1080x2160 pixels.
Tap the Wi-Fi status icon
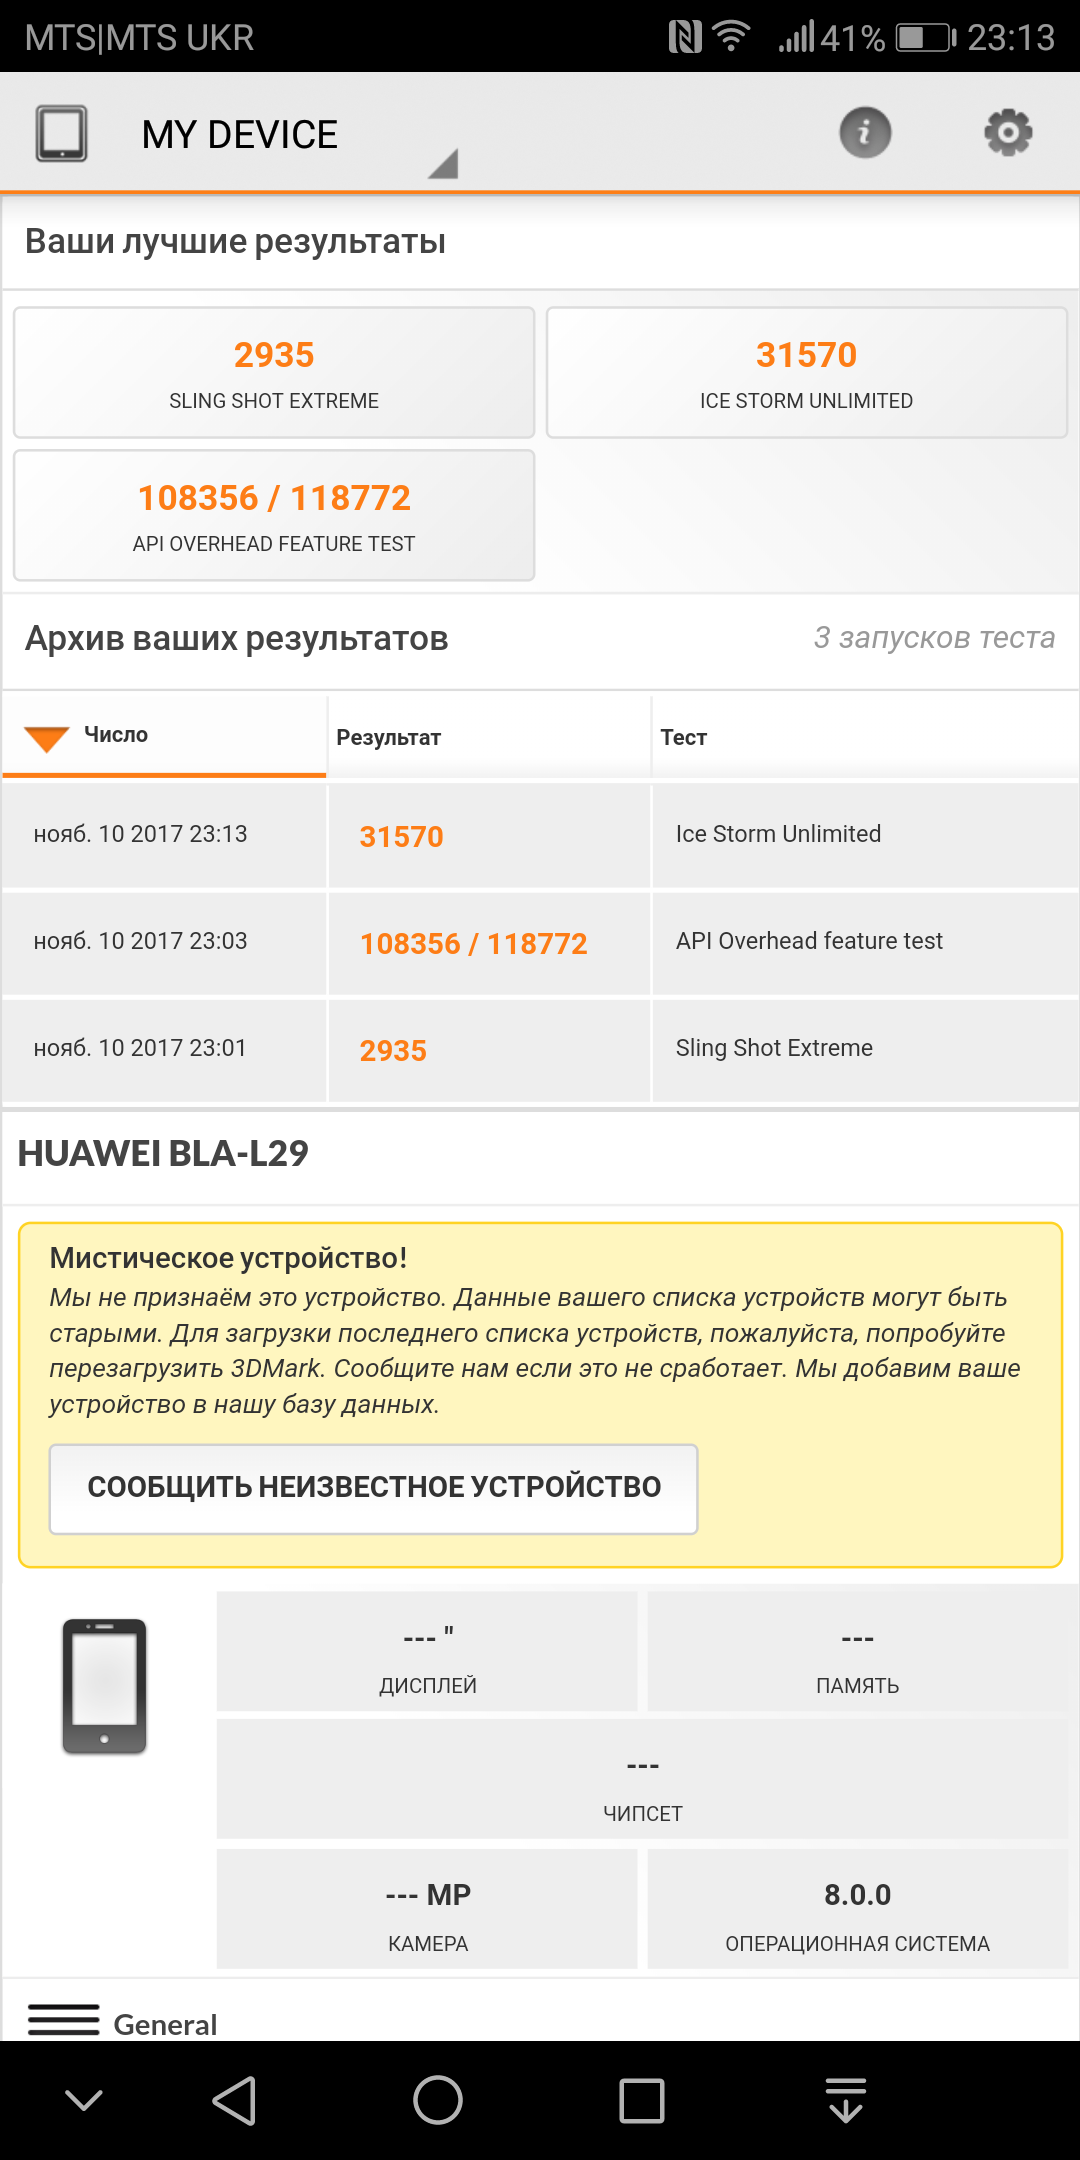coord(732,37)
